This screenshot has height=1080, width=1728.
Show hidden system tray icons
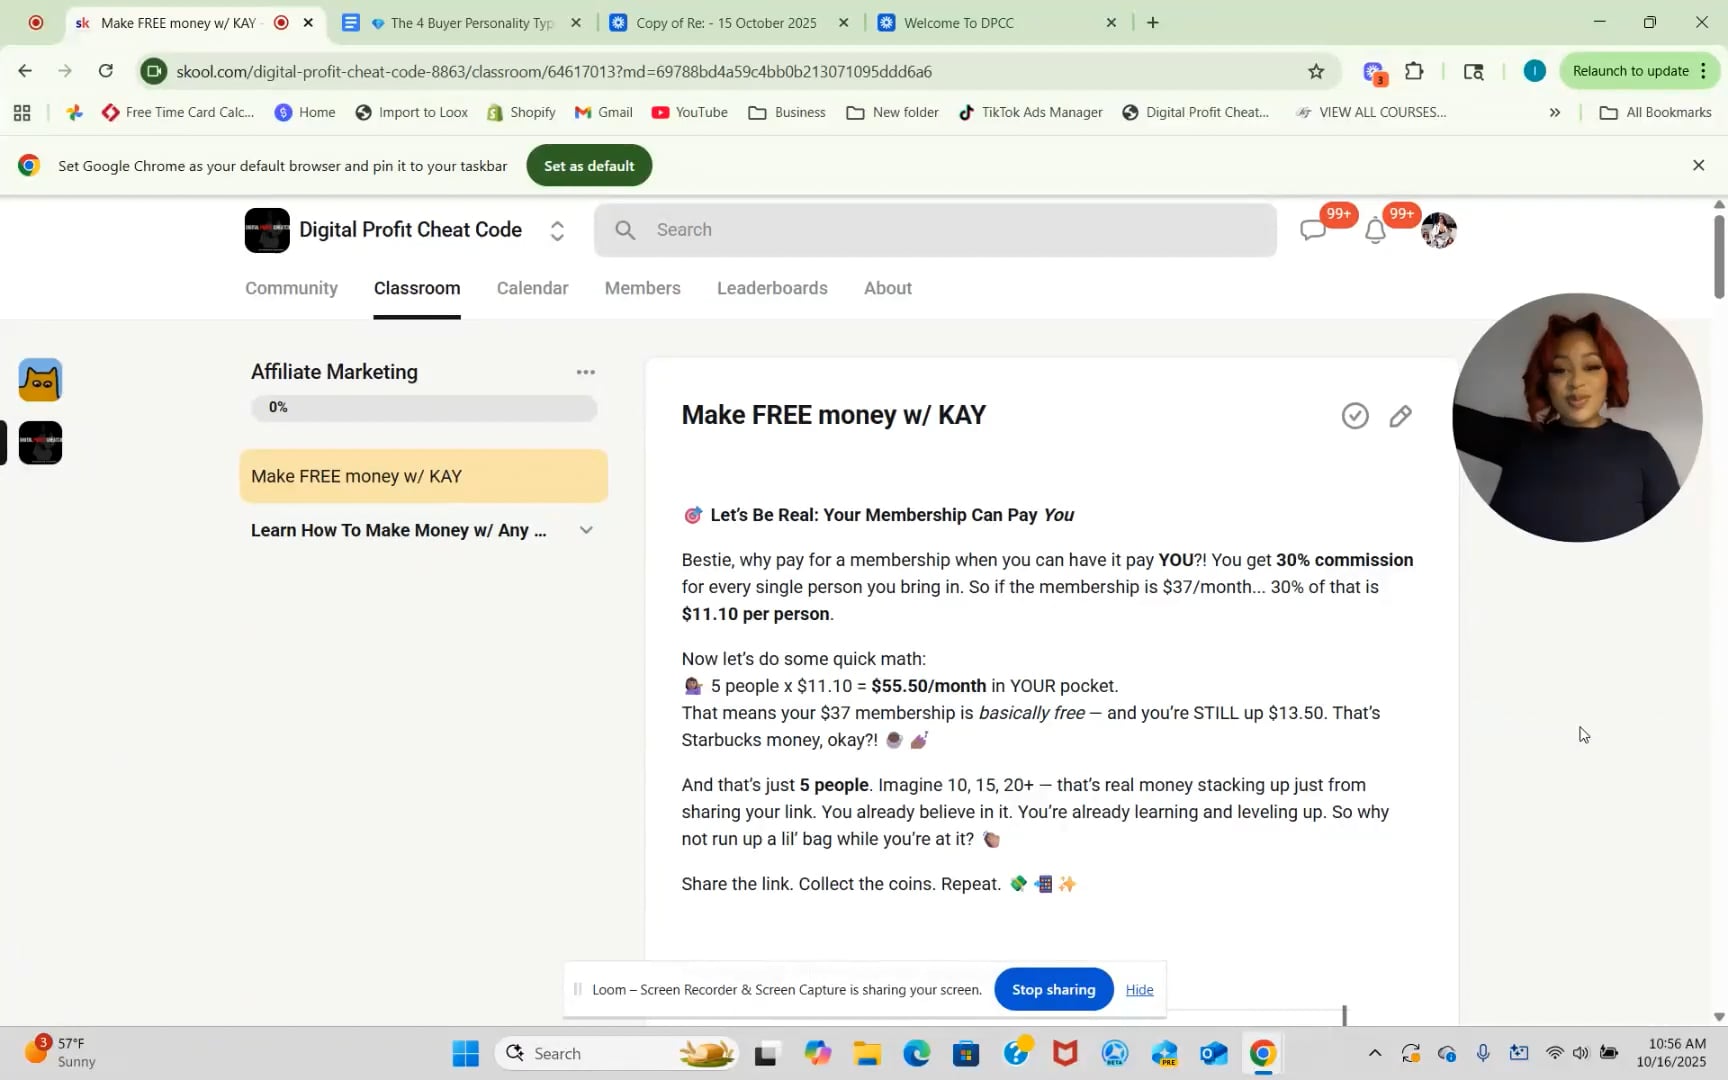[1374, 1053]
